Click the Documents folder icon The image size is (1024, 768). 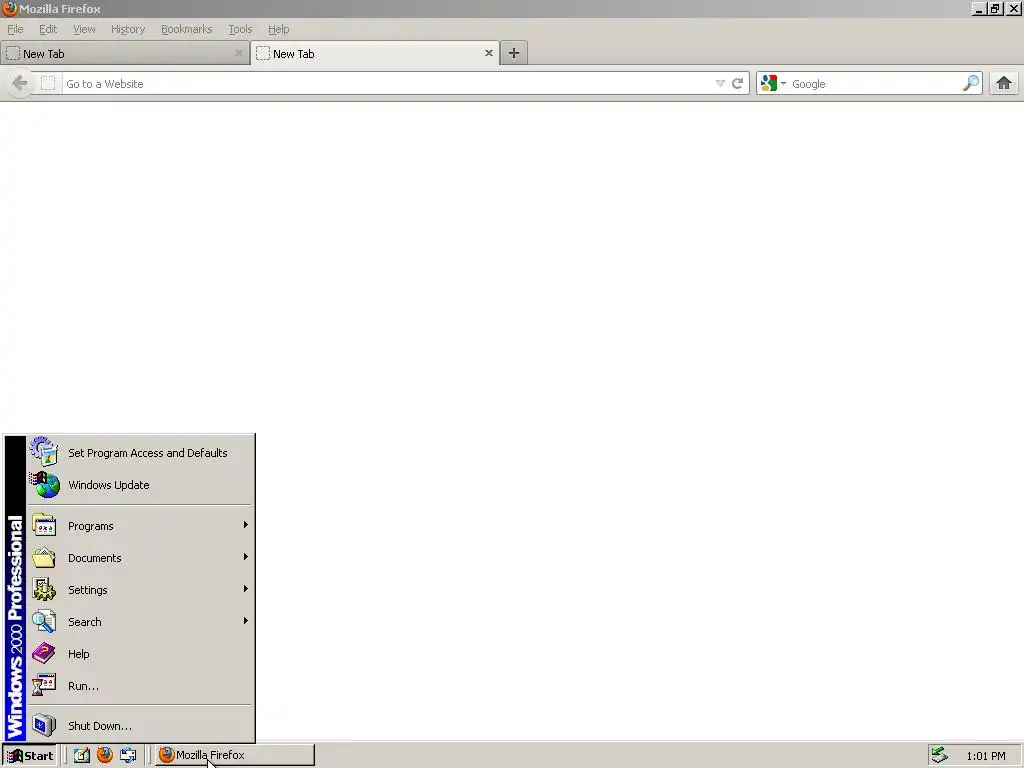coord(44,557)
